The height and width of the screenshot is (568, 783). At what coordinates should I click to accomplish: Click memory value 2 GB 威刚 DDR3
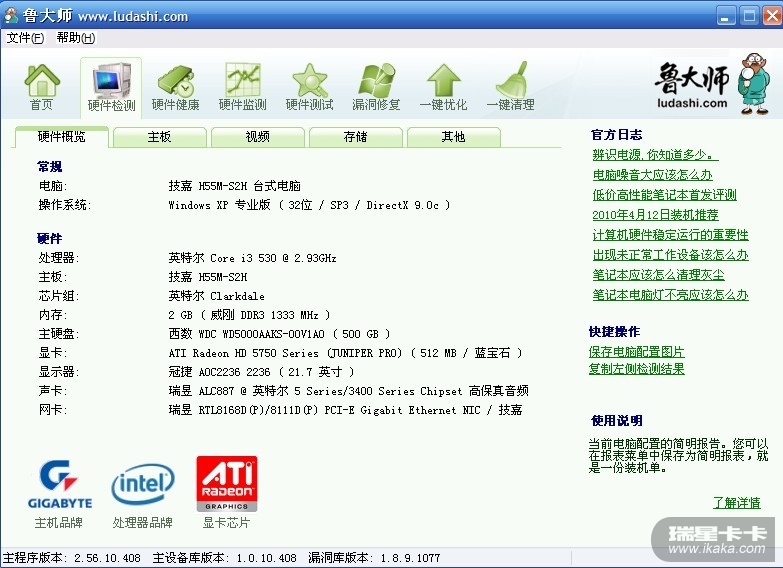[249, 315]
